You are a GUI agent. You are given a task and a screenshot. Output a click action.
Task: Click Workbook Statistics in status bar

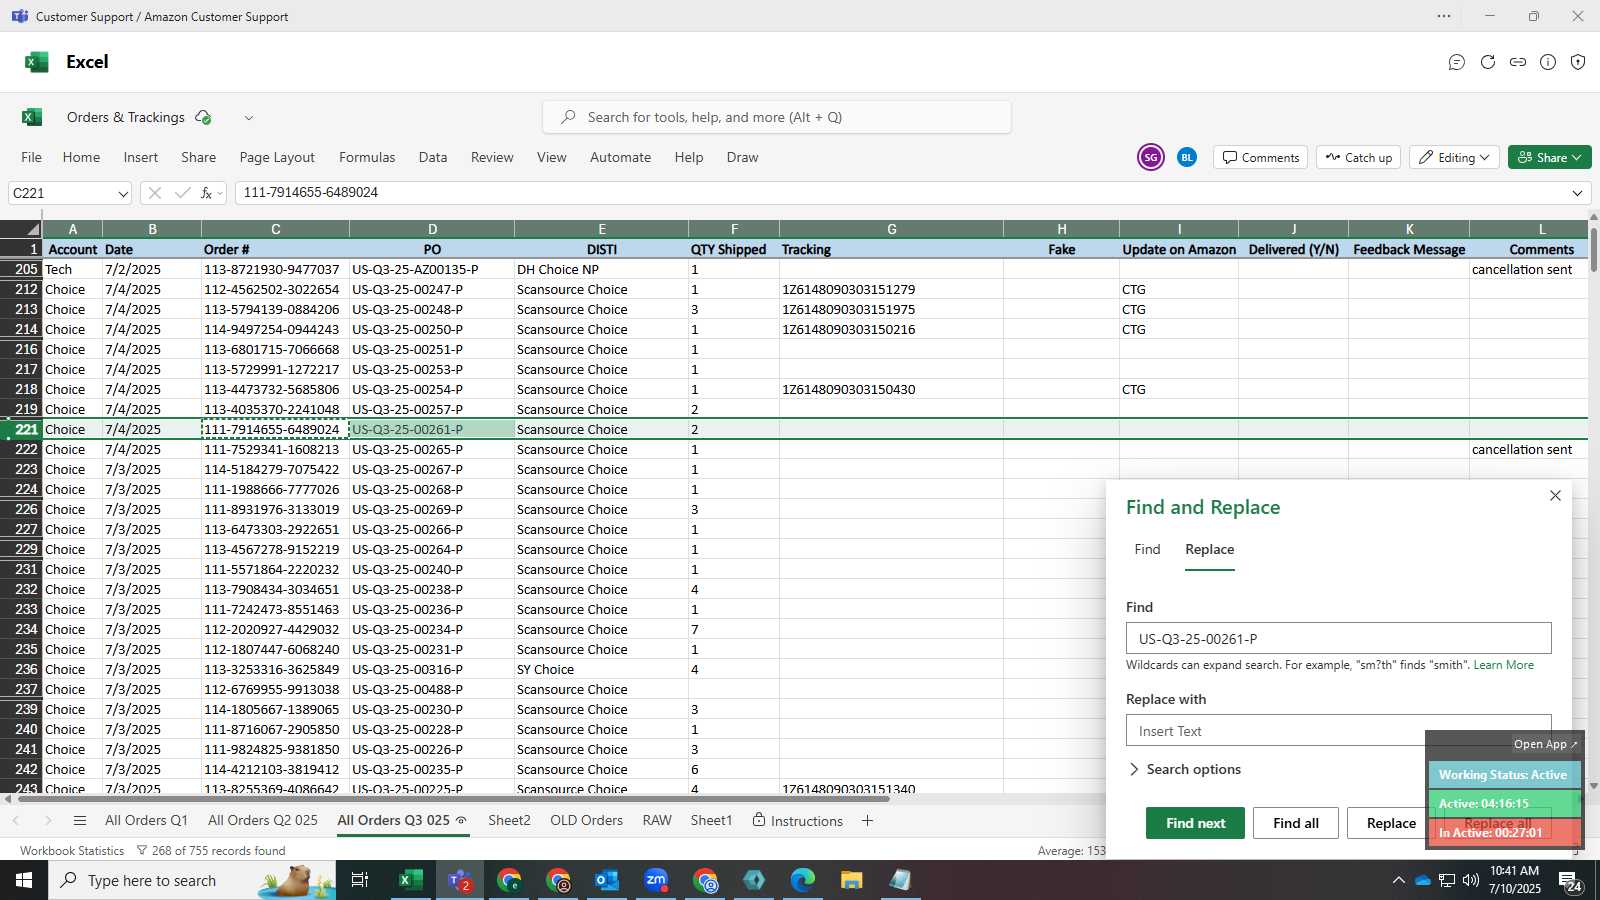coord(72,851)
